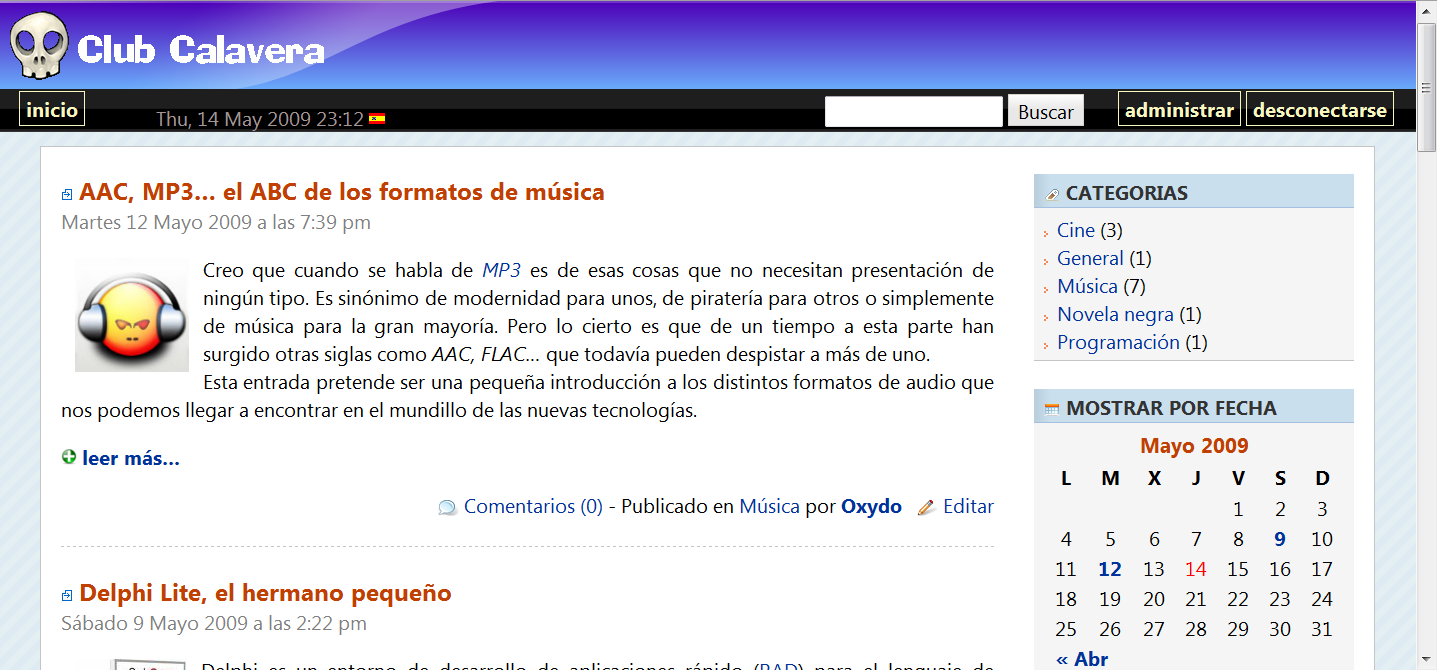Screen dimensions: 1437x670
Task: Click desconectarse to log out
Action: [x=1320, y=110]
